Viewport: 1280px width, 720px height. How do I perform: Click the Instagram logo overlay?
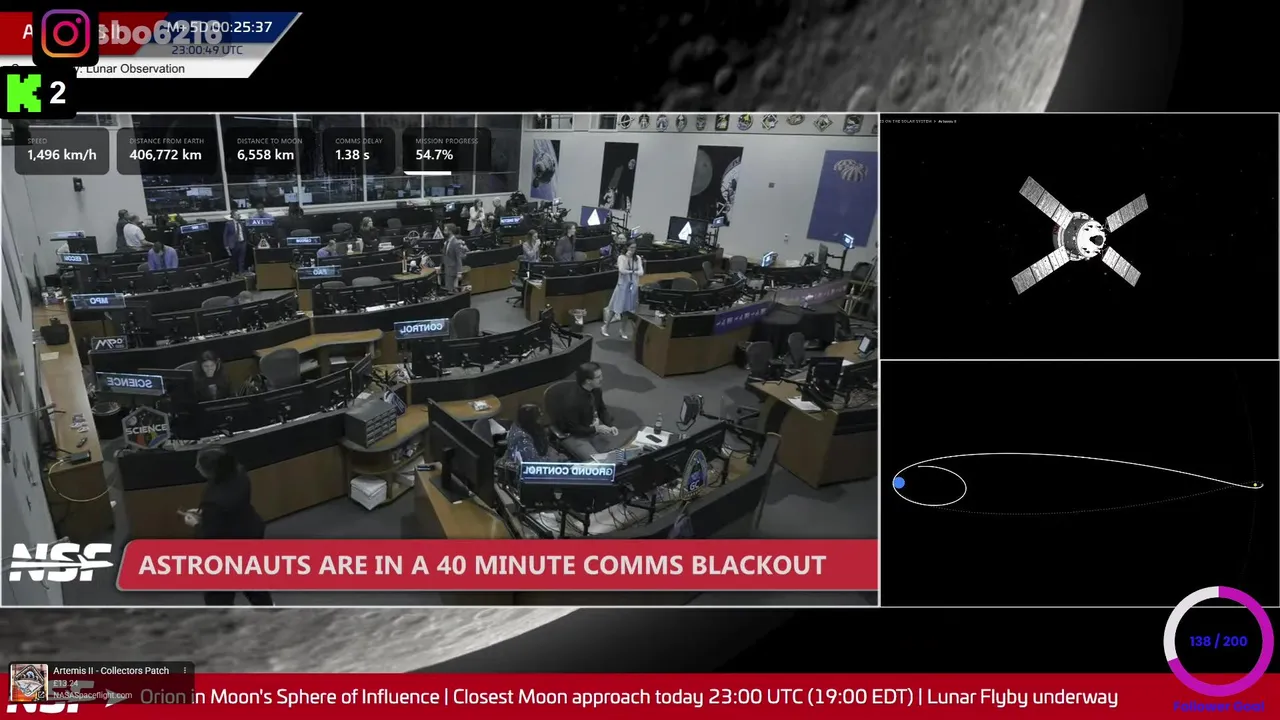click(x=66, y=34)
